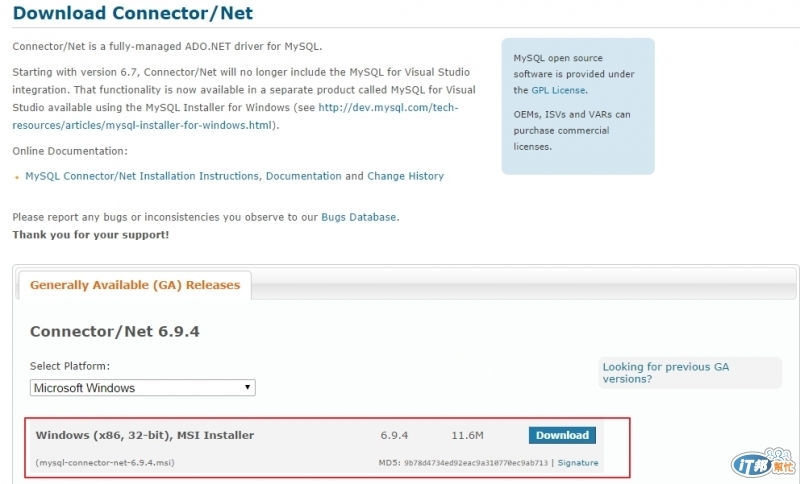Switch to Generally Available (GA) Releases tab
The width and height of the screenshot is (800, 484).
point(135,285)
